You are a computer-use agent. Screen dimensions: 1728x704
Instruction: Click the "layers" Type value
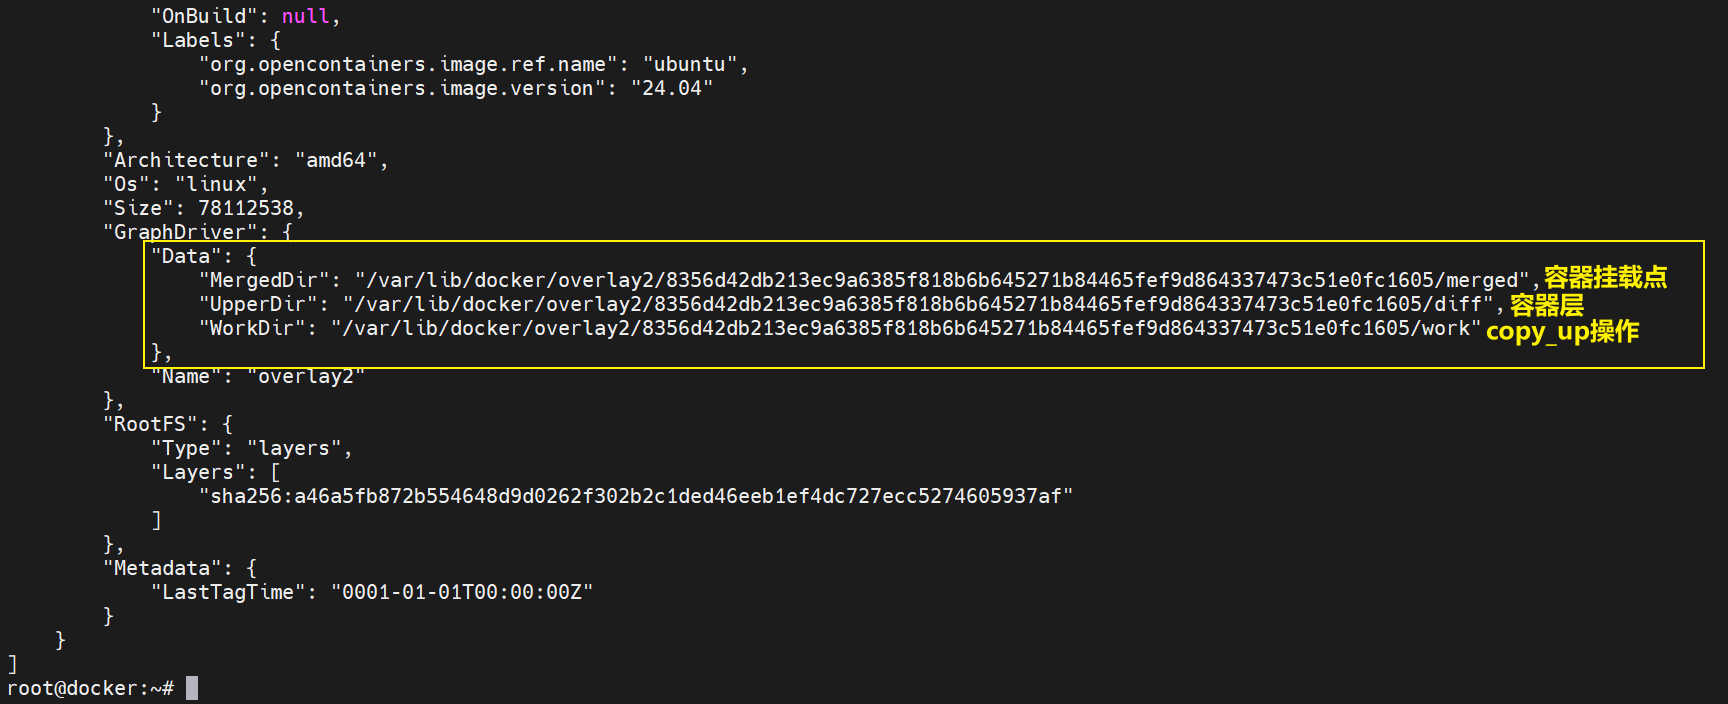point(294,449)
